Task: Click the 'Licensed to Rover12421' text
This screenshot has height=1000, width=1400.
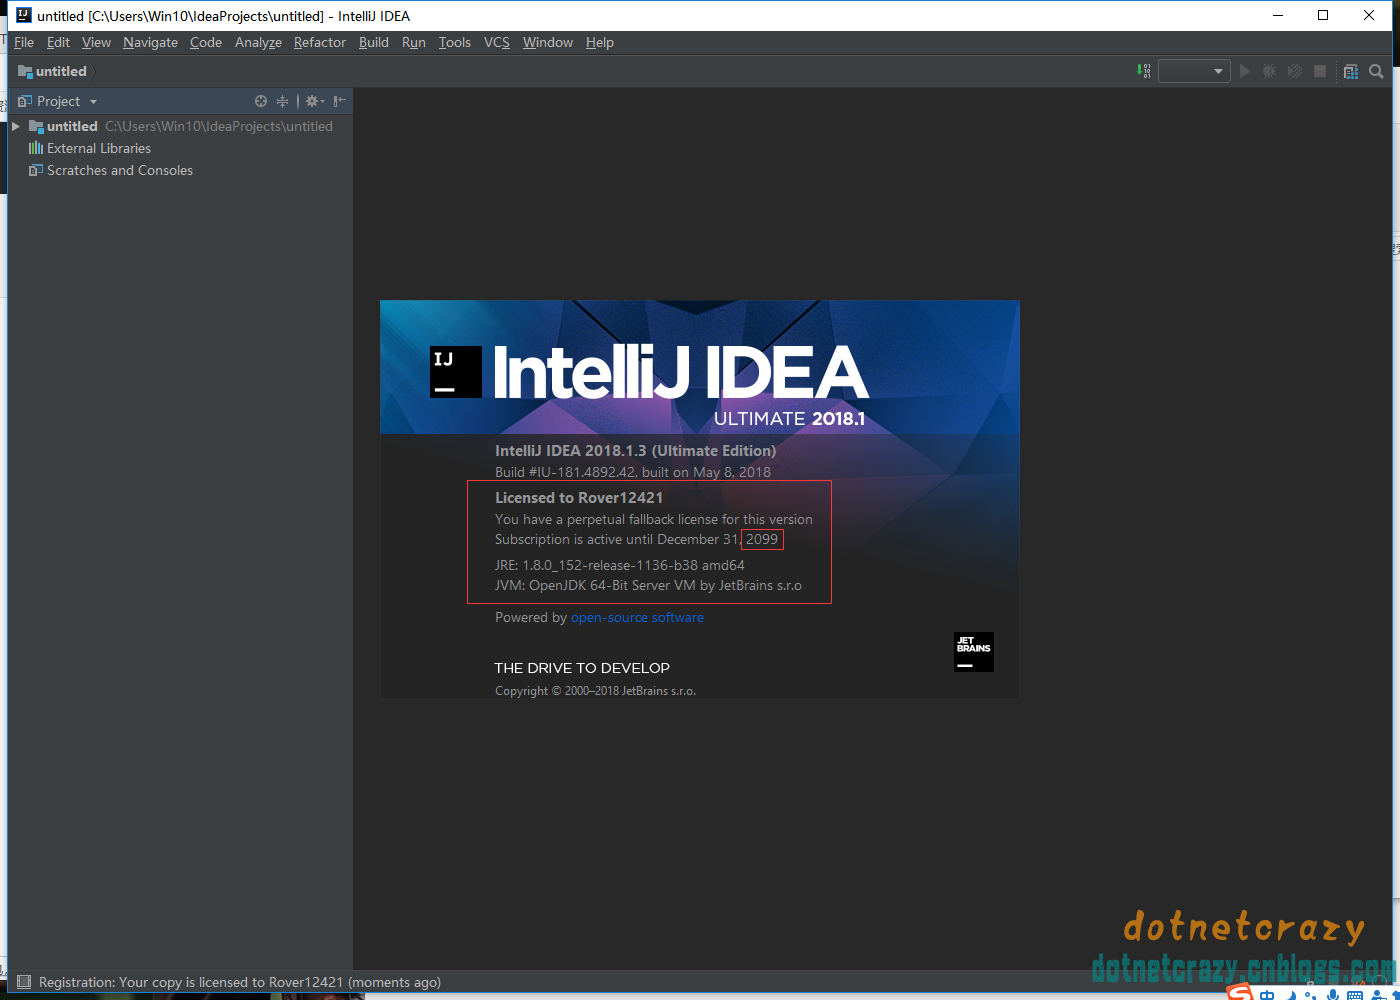Action: tap(579, 497)
